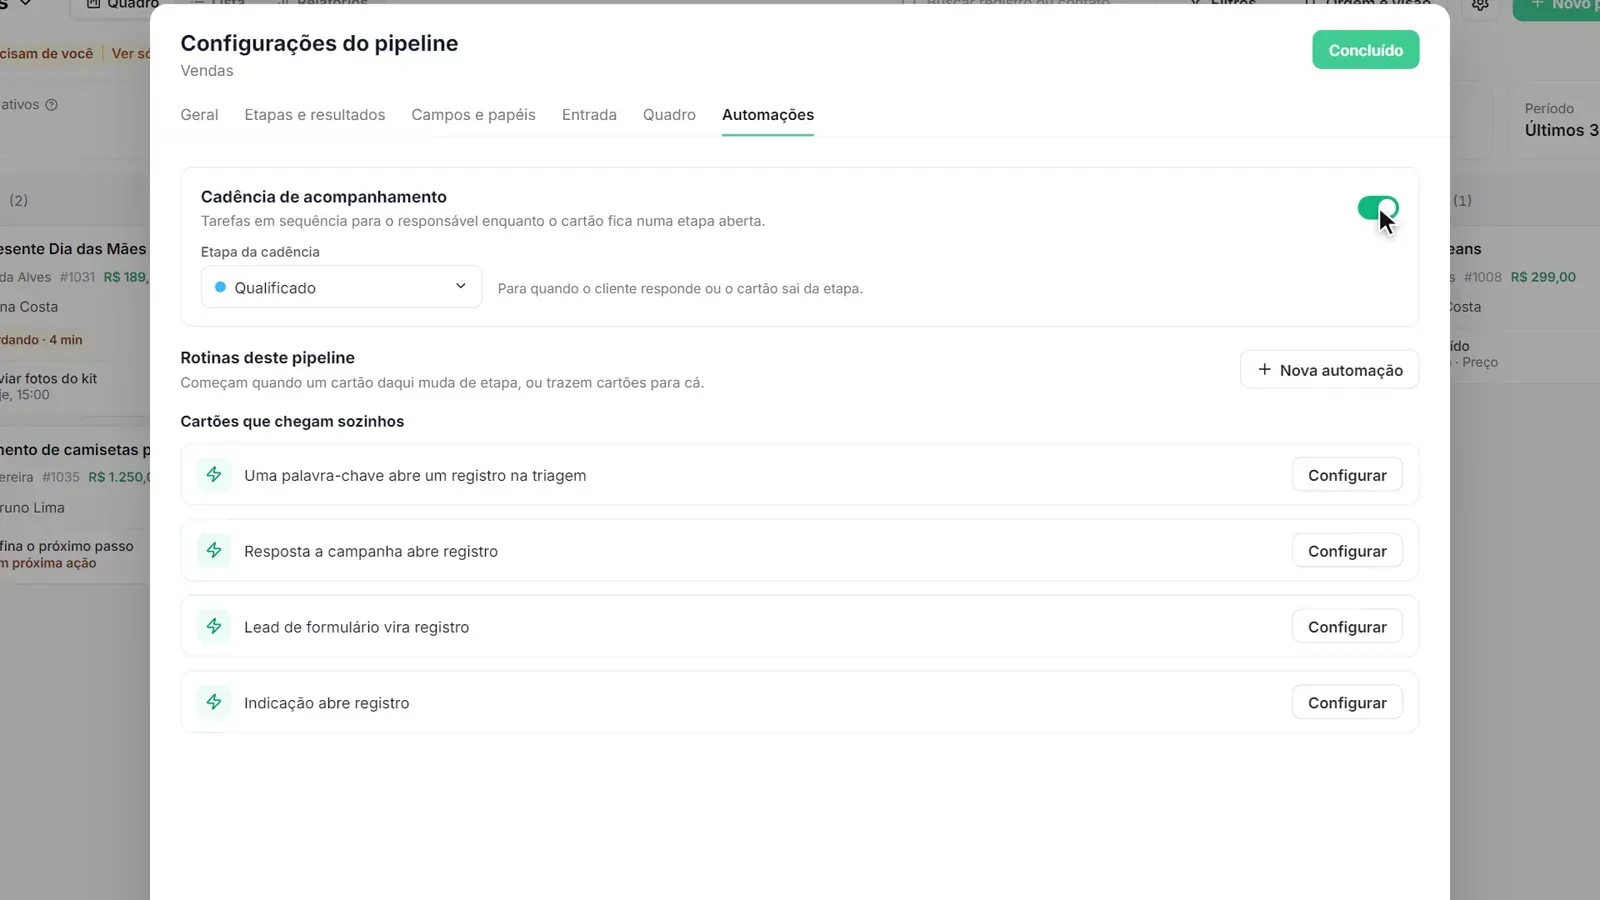Select the Entrada tab
This screenshot has height=900, width=1600.
point(589,115)
